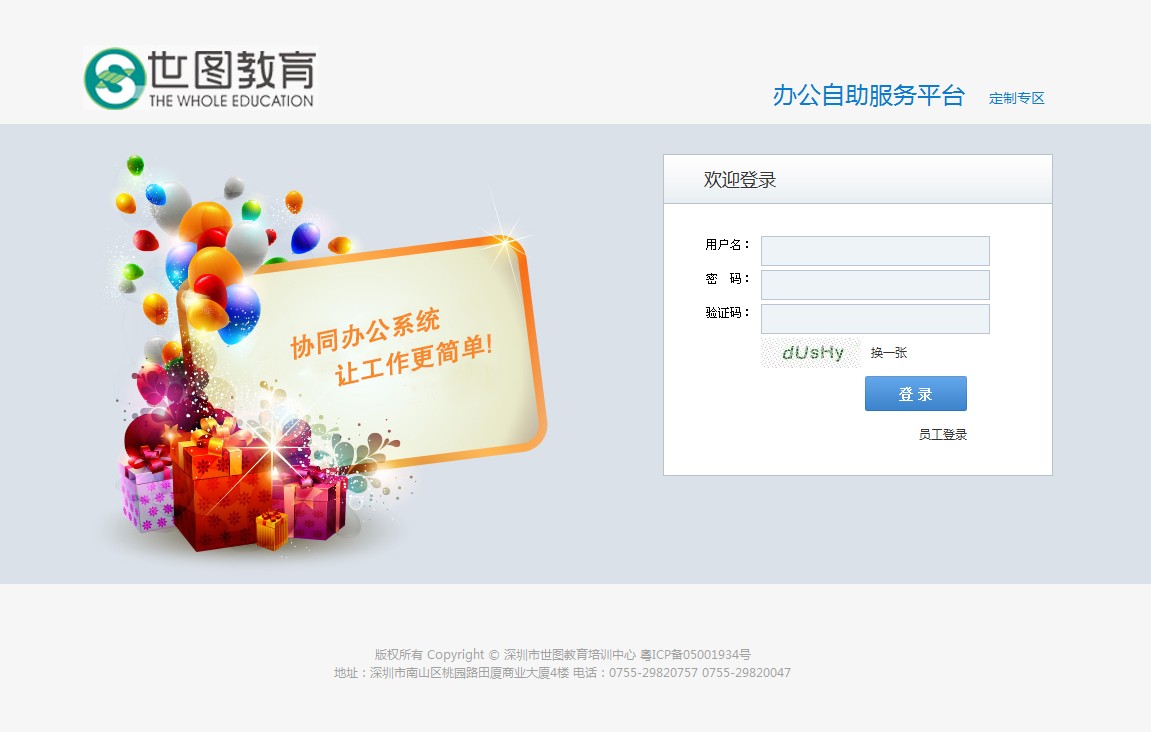Screen dimensions: 1151x732
Task: Click the footer address and phone line
Action: tap(562, 673)
